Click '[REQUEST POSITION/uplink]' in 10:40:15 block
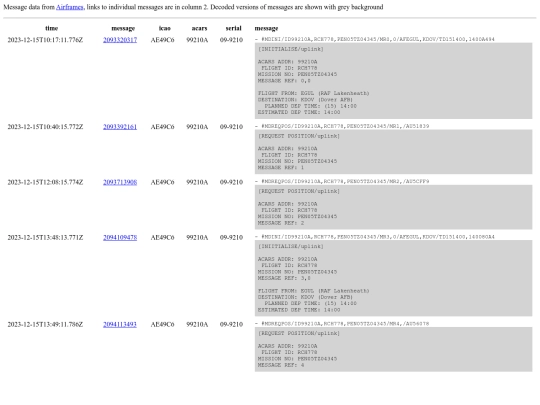 coord(299,136)
